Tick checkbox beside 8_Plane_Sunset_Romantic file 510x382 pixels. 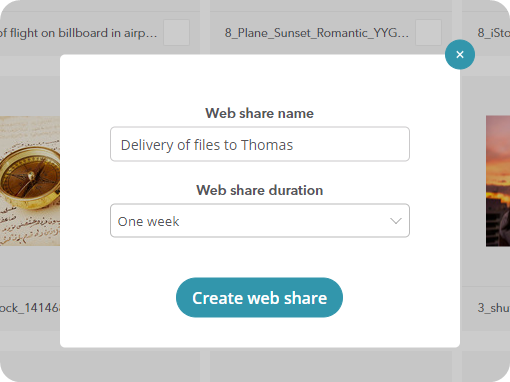(x=428, y=33)
